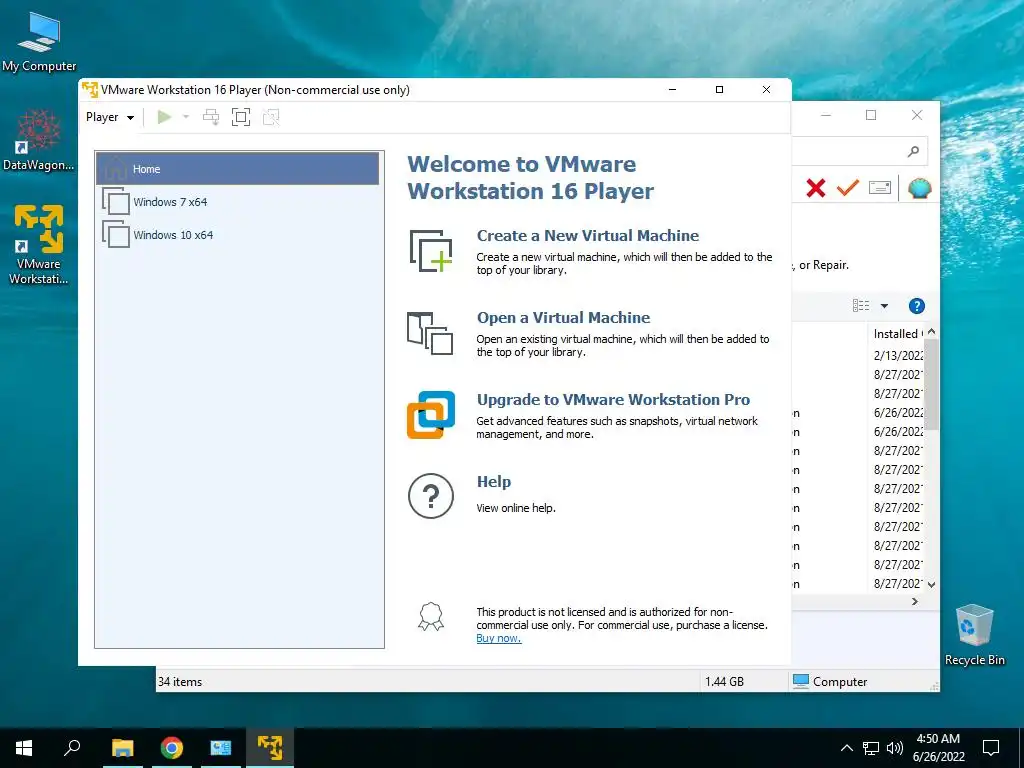1024x768 pixels.
Task: Open Google Chrome from the taskbar
Action: (172, 748)
